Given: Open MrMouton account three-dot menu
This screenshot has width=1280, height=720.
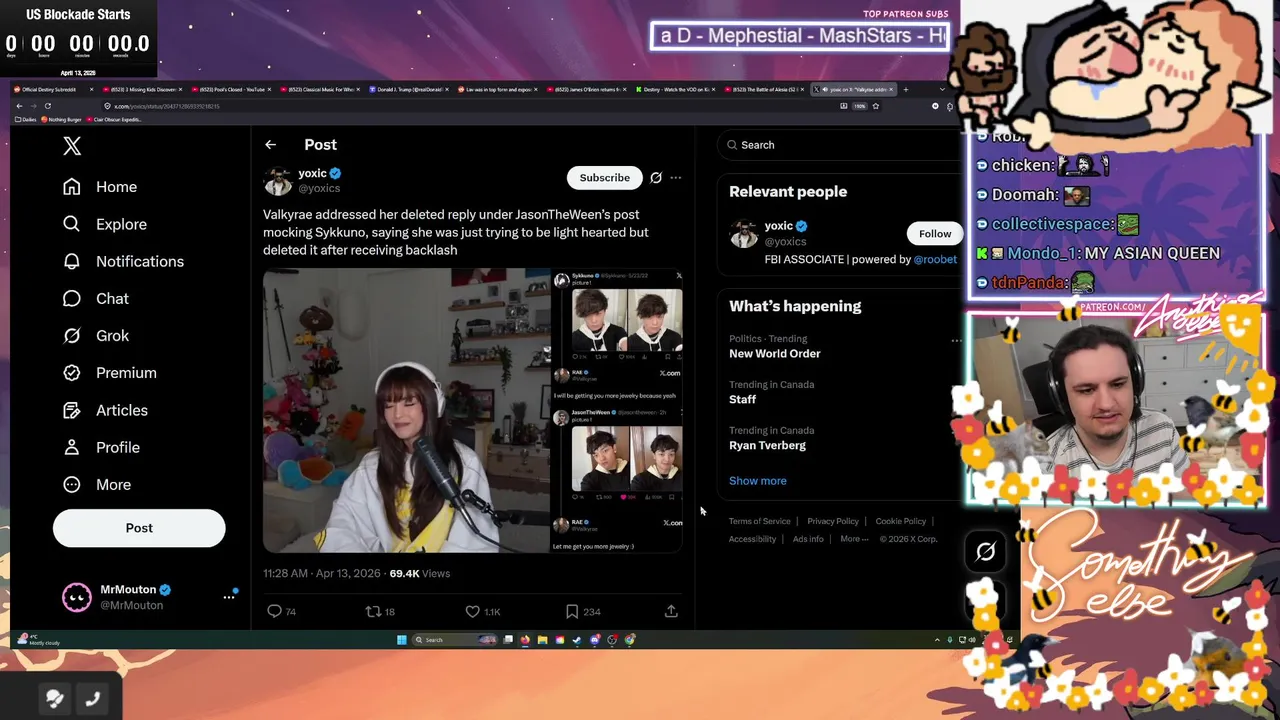Looking at the screenshot, I should [229, 597].
